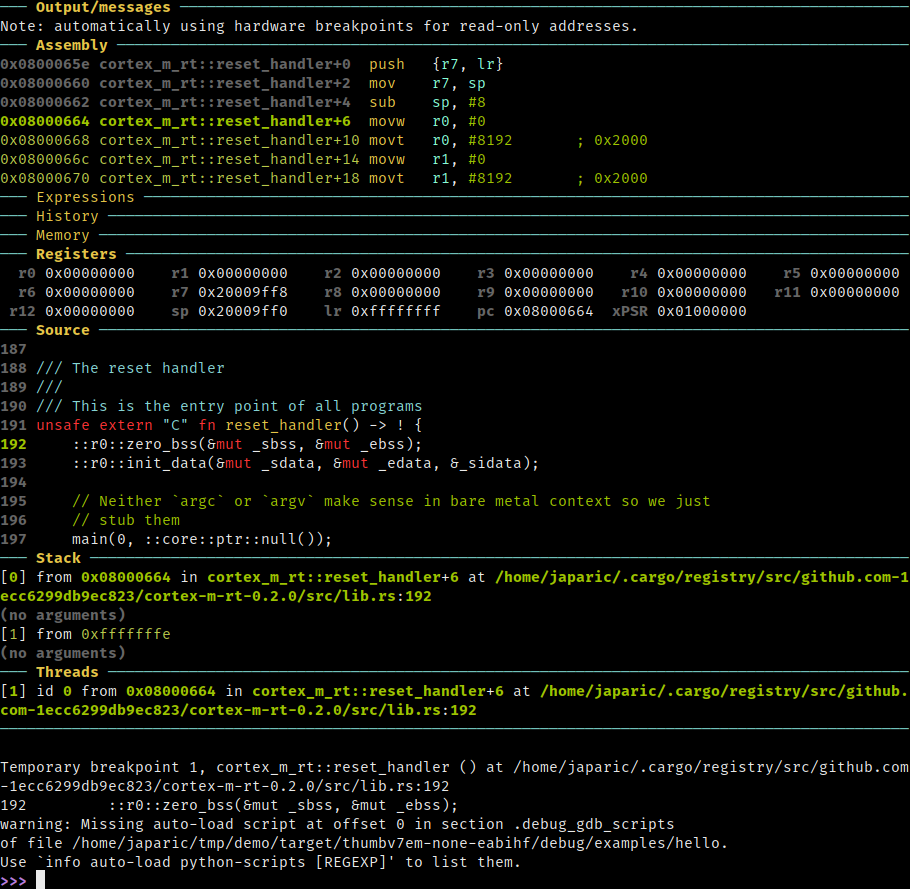910x889 pixels.
Task: Click the Registers section header
Action: (76, 254)
